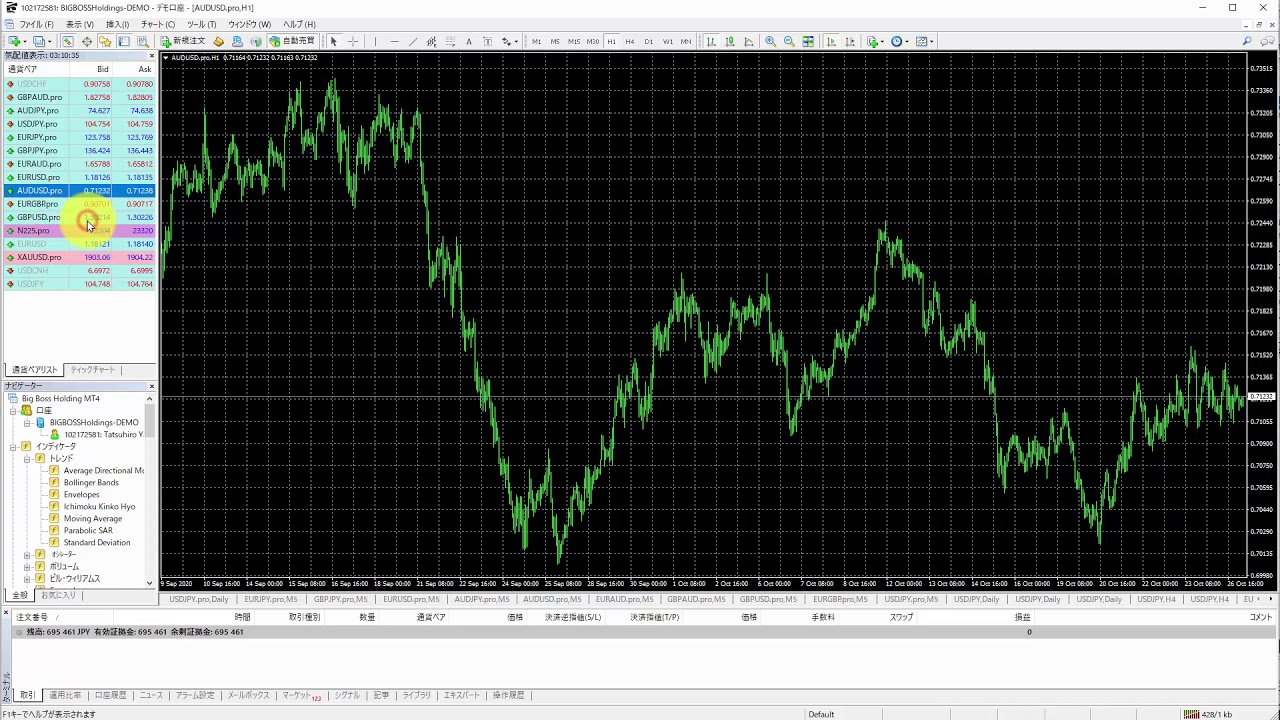
Task: Select the text label T tool
Action: 488,41
